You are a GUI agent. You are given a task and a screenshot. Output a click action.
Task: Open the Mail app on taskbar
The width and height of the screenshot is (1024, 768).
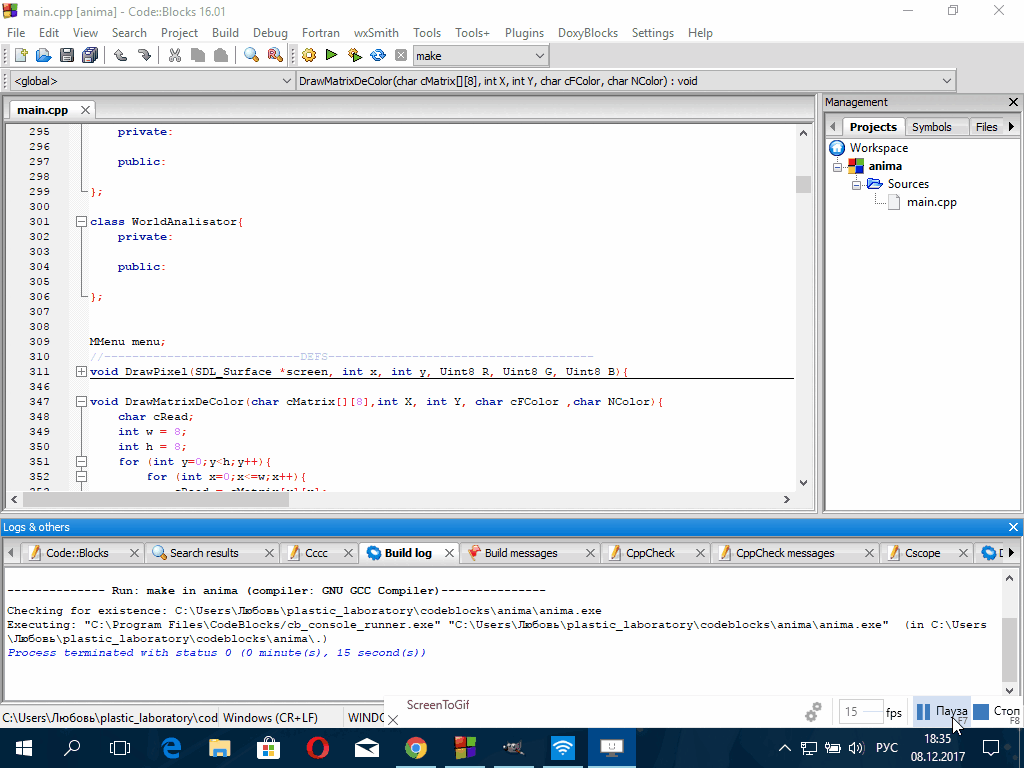tap(367, 748)
